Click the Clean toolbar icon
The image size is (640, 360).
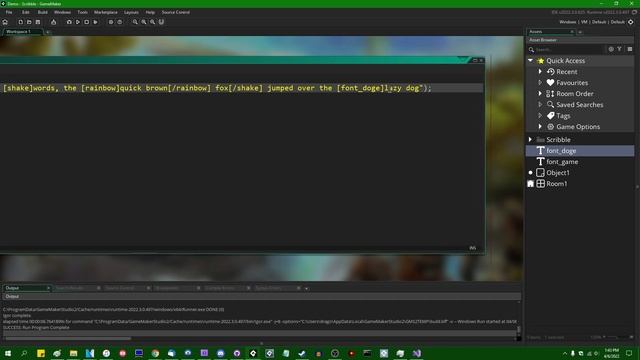pyautogui.click(x=95, y=22)
